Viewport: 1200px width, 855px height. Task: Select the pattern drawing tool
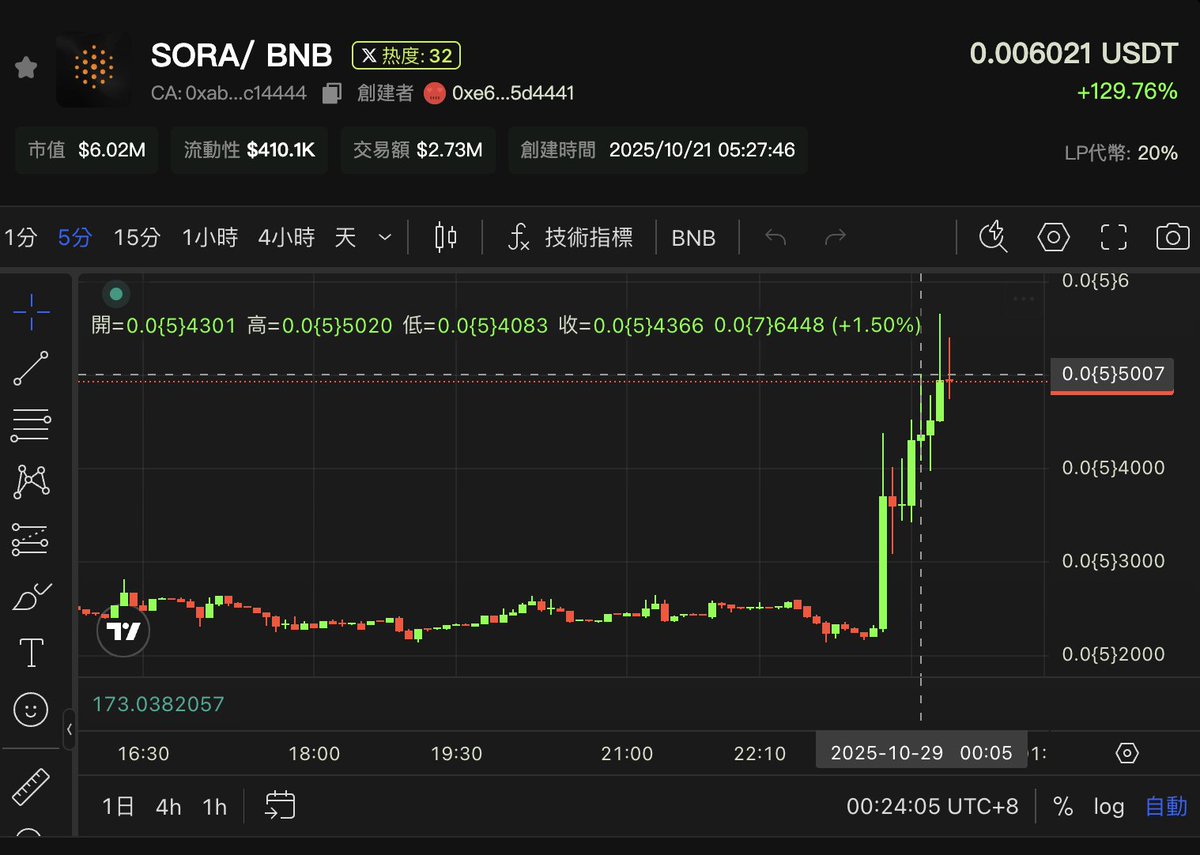point(31,483)
